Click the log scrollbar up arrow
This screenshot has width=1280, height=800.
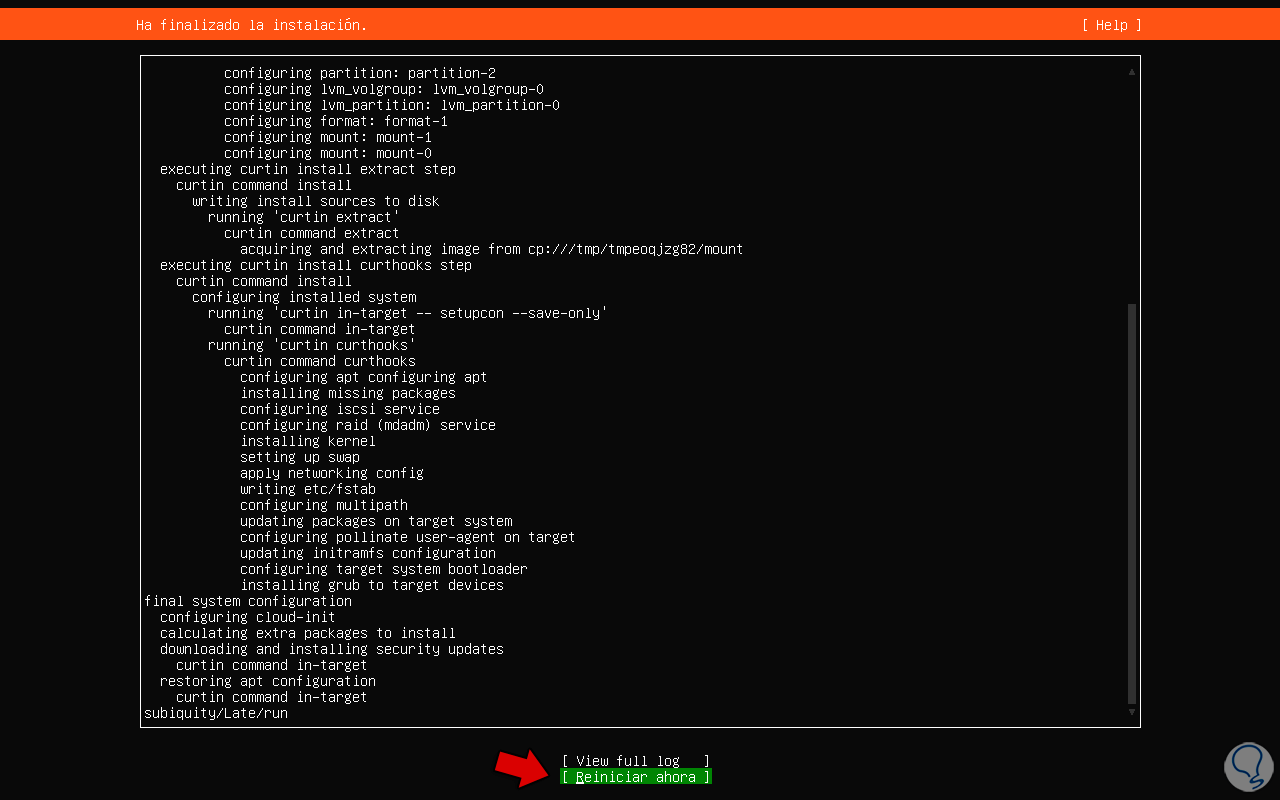(1132, 72)
